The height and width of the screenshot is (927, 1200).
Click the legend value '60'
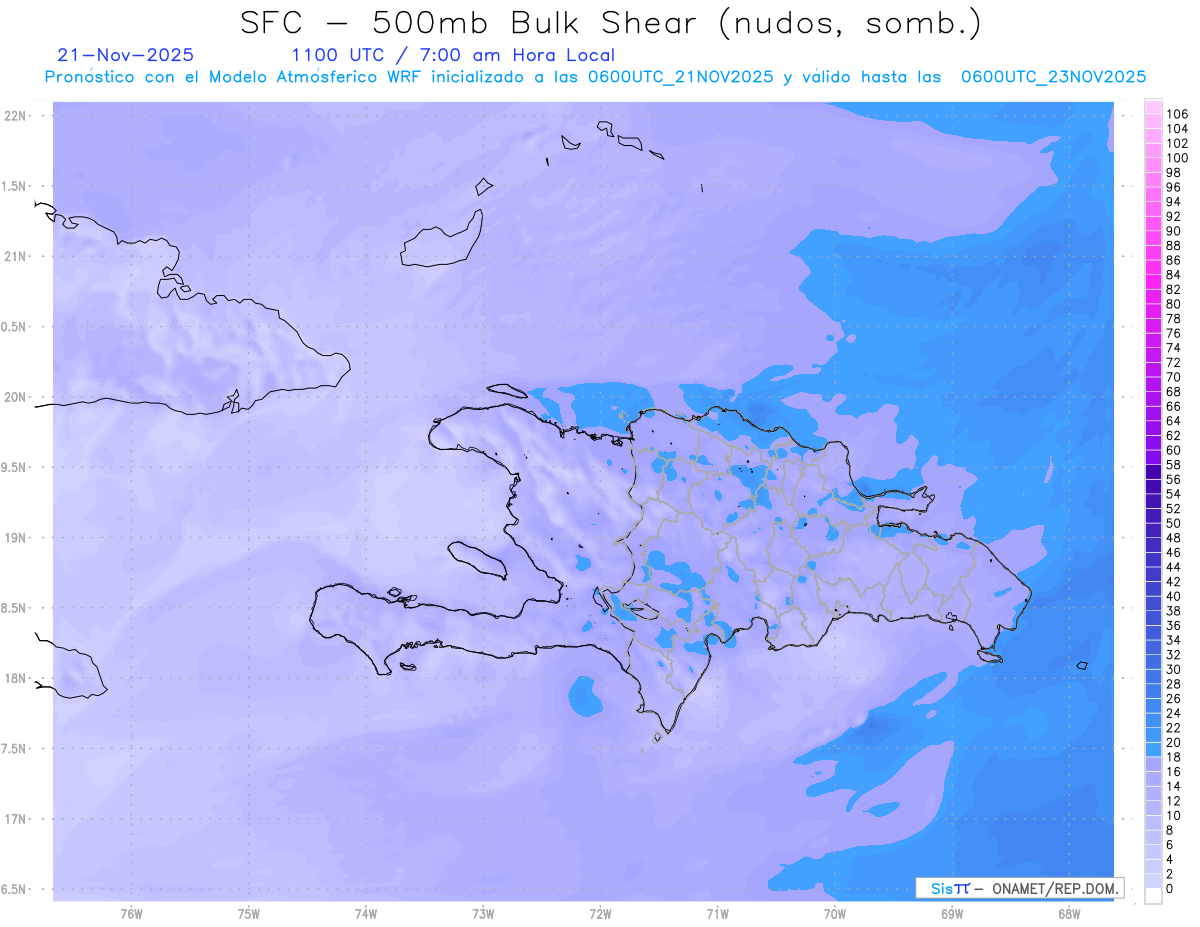point(1173,450)
